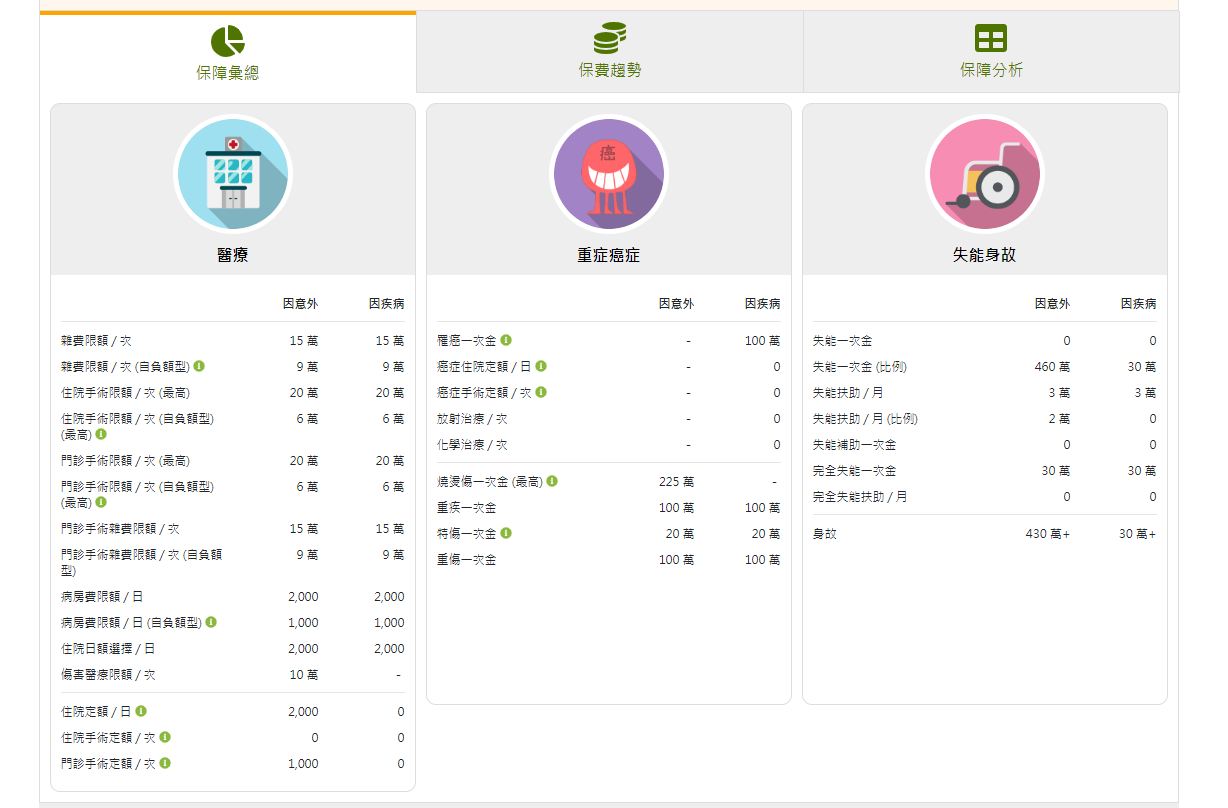
Task: Click the 放射治療 / 次 label
Action: (x=472, y=419)
